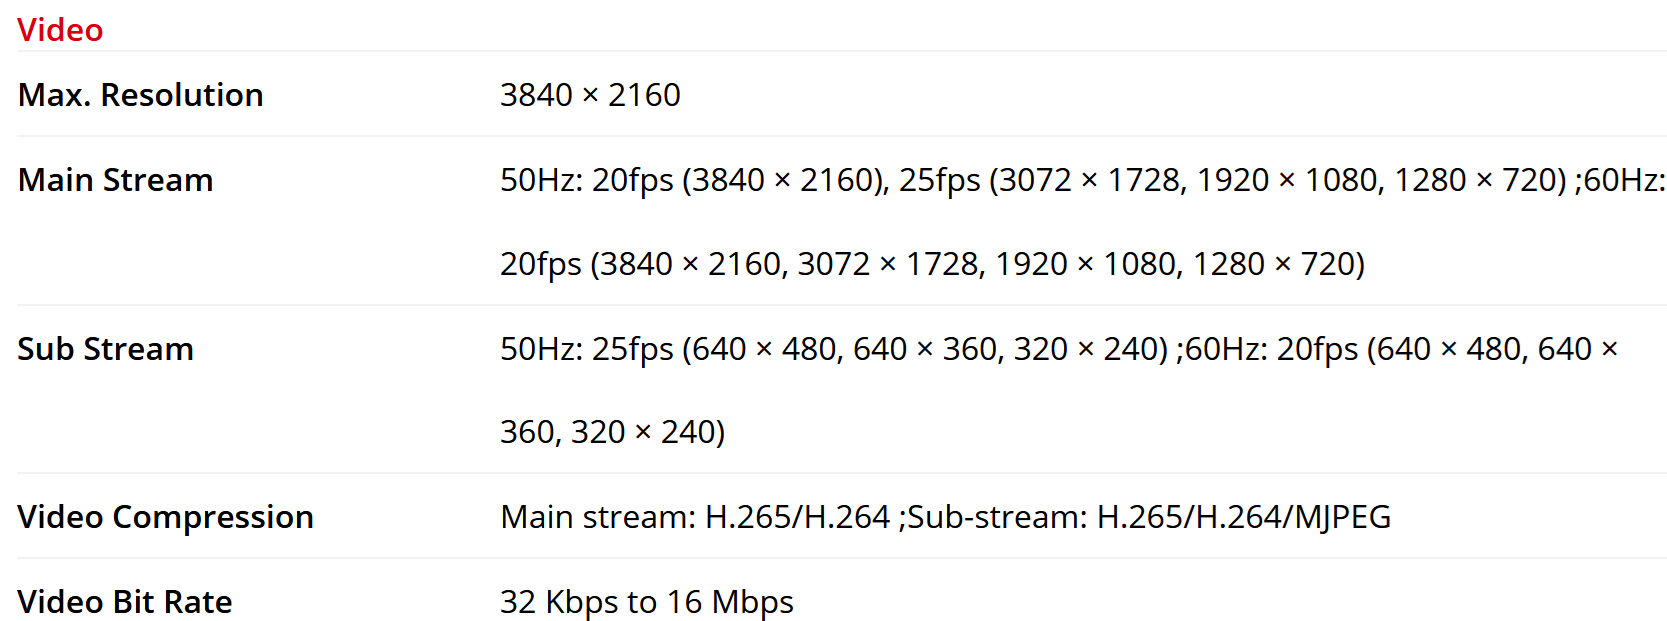Click the Sub Stream row label
This screenshot has height=621, width=1667.
click(105, 349)
